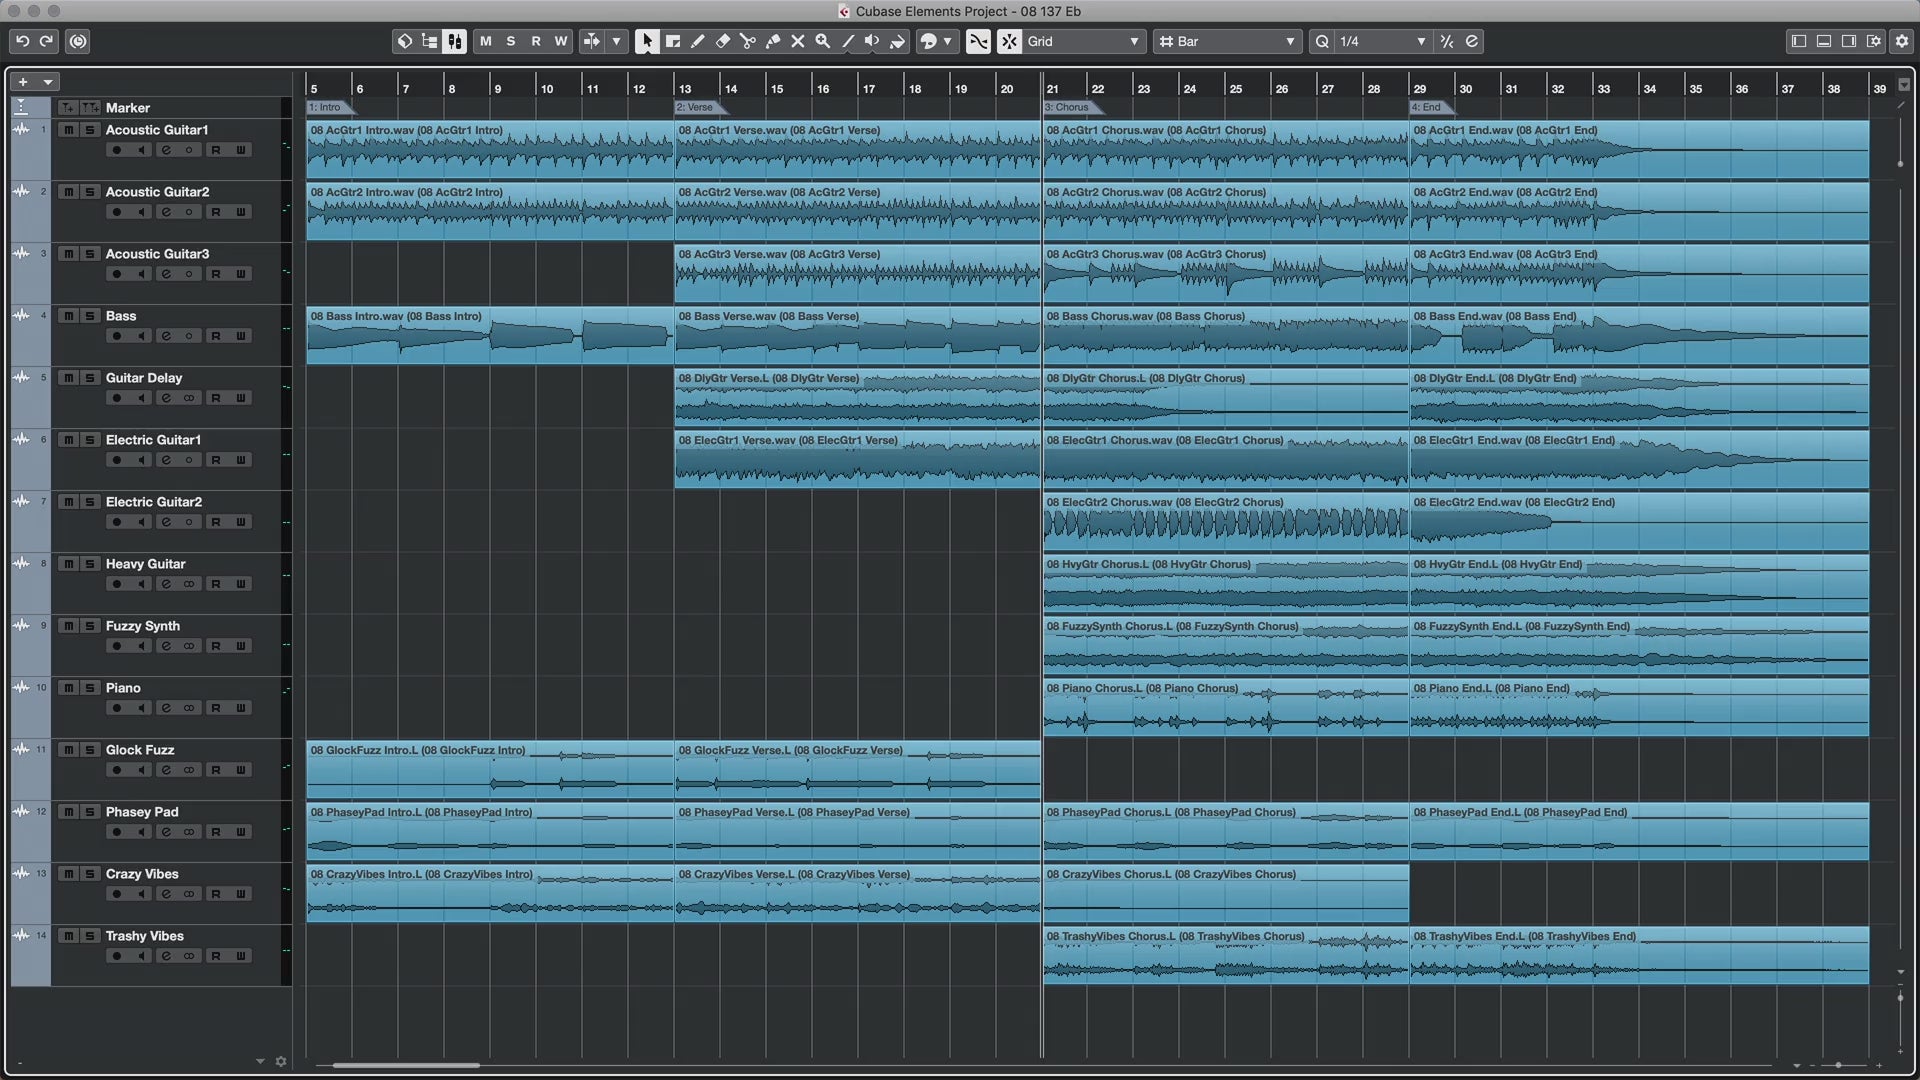The width and height of the screenshot is (1920, 1080).
Task: Click the Redo arrow in the toolbar
Action: point(46,41)
